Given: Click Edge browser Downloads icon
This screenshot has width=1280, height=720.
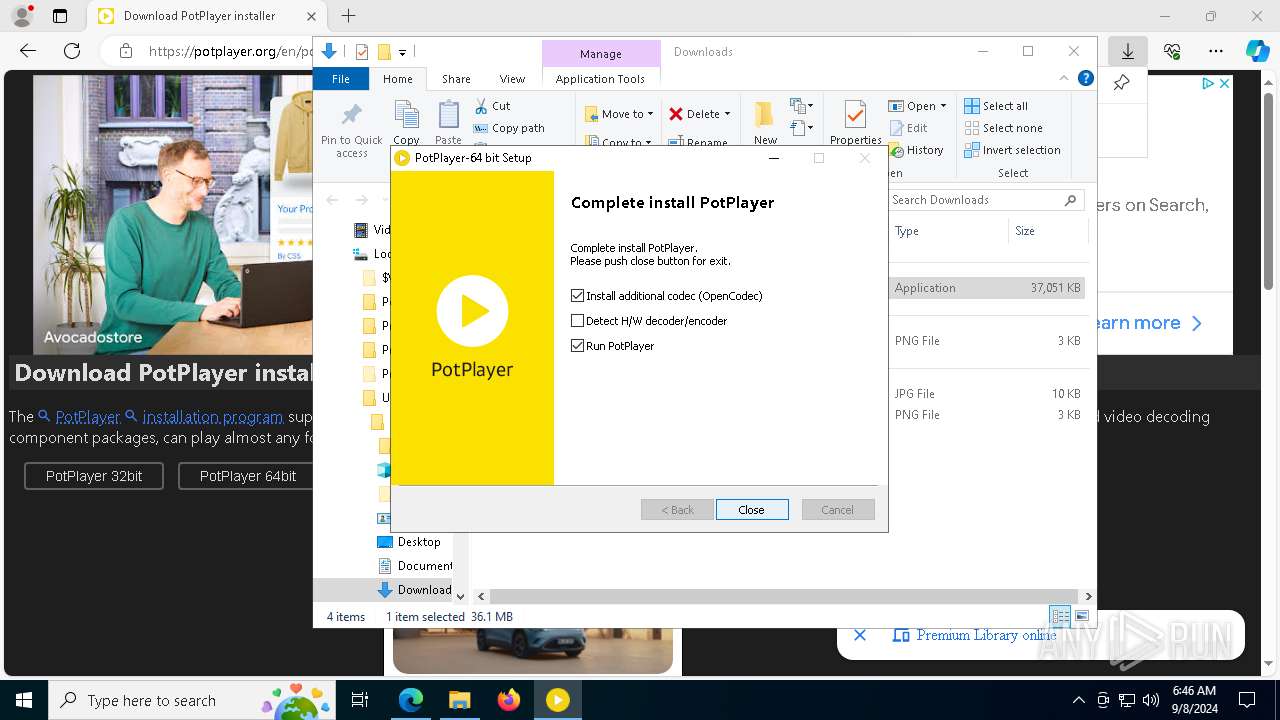Looking at the screenshot, I should (1128, 51).
